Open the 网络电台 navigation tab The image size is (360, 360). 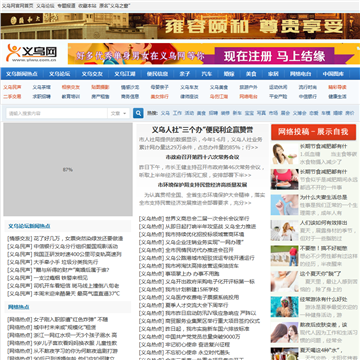click(300, 74)
